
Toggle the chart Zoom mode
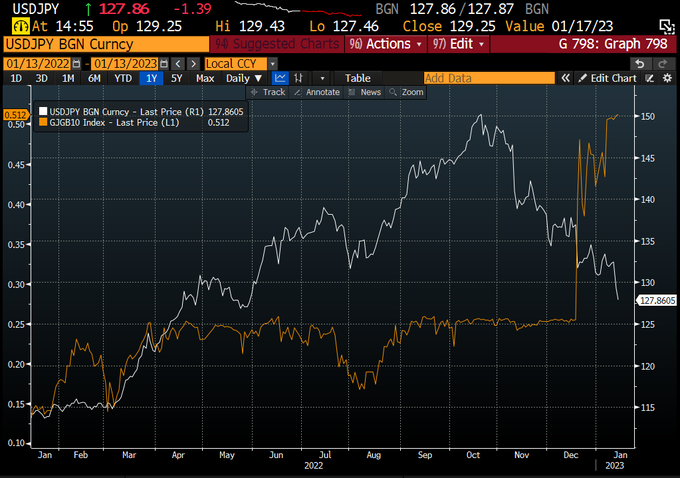406,92
